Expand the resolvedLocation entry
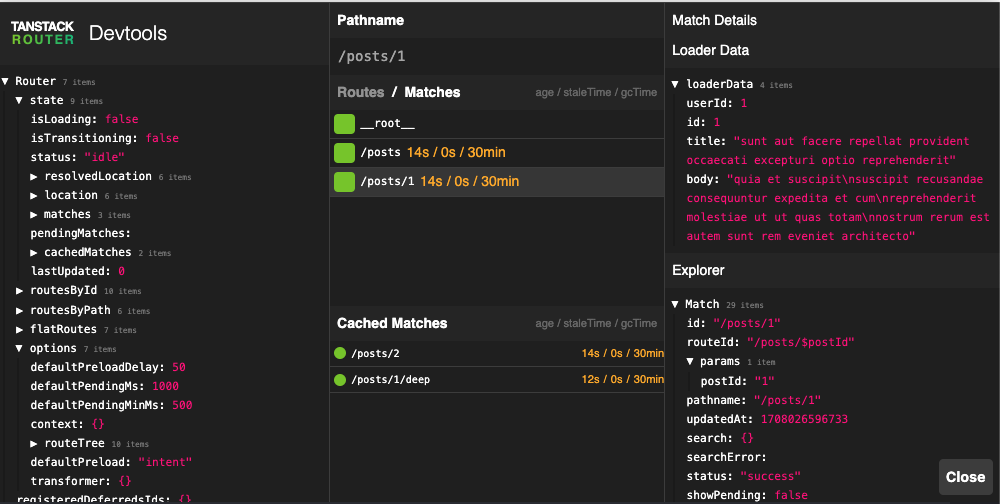Image resolution: width=1000 pixels, height=504 pixels. tap(34, 176)
